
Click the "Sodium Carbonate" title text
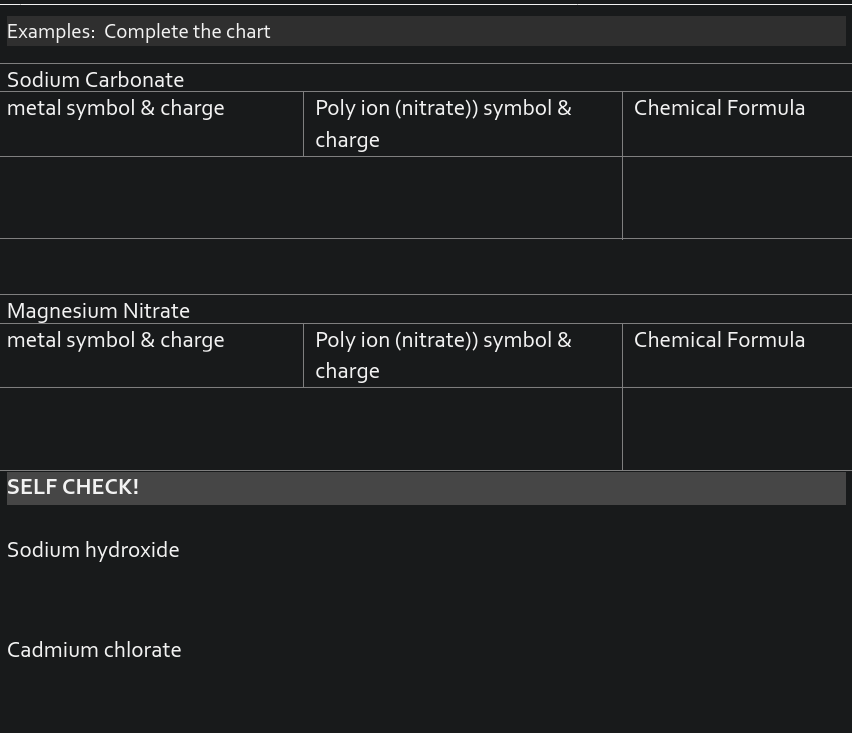[x=96, y=80]
